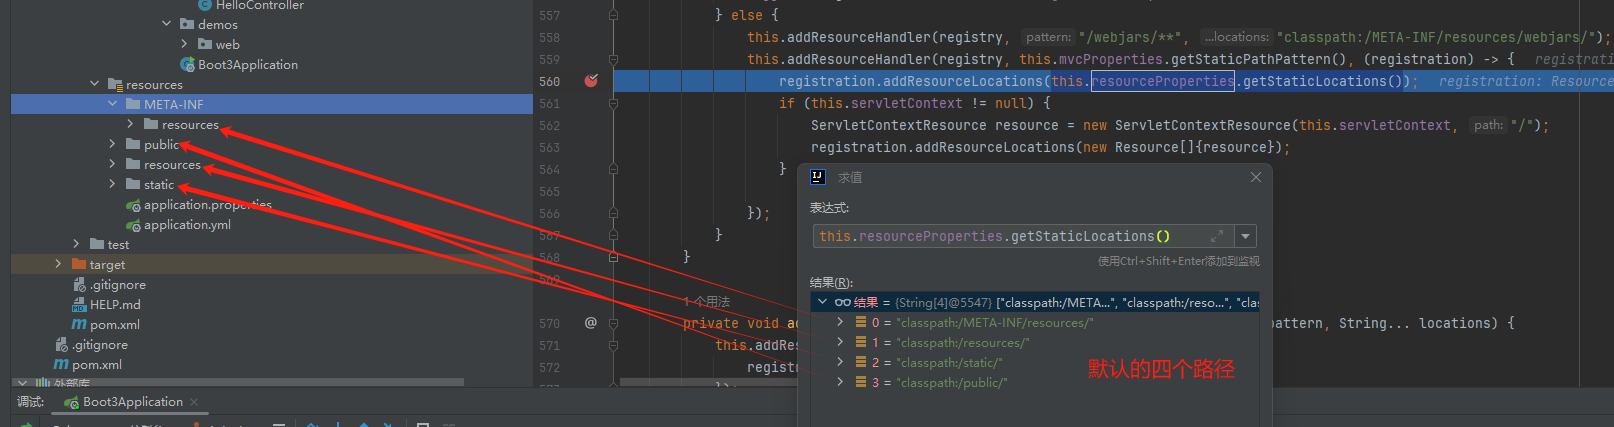Screen dimensions: 1614x427
Task: Expand the web package
Action: [x=184, y=44]
